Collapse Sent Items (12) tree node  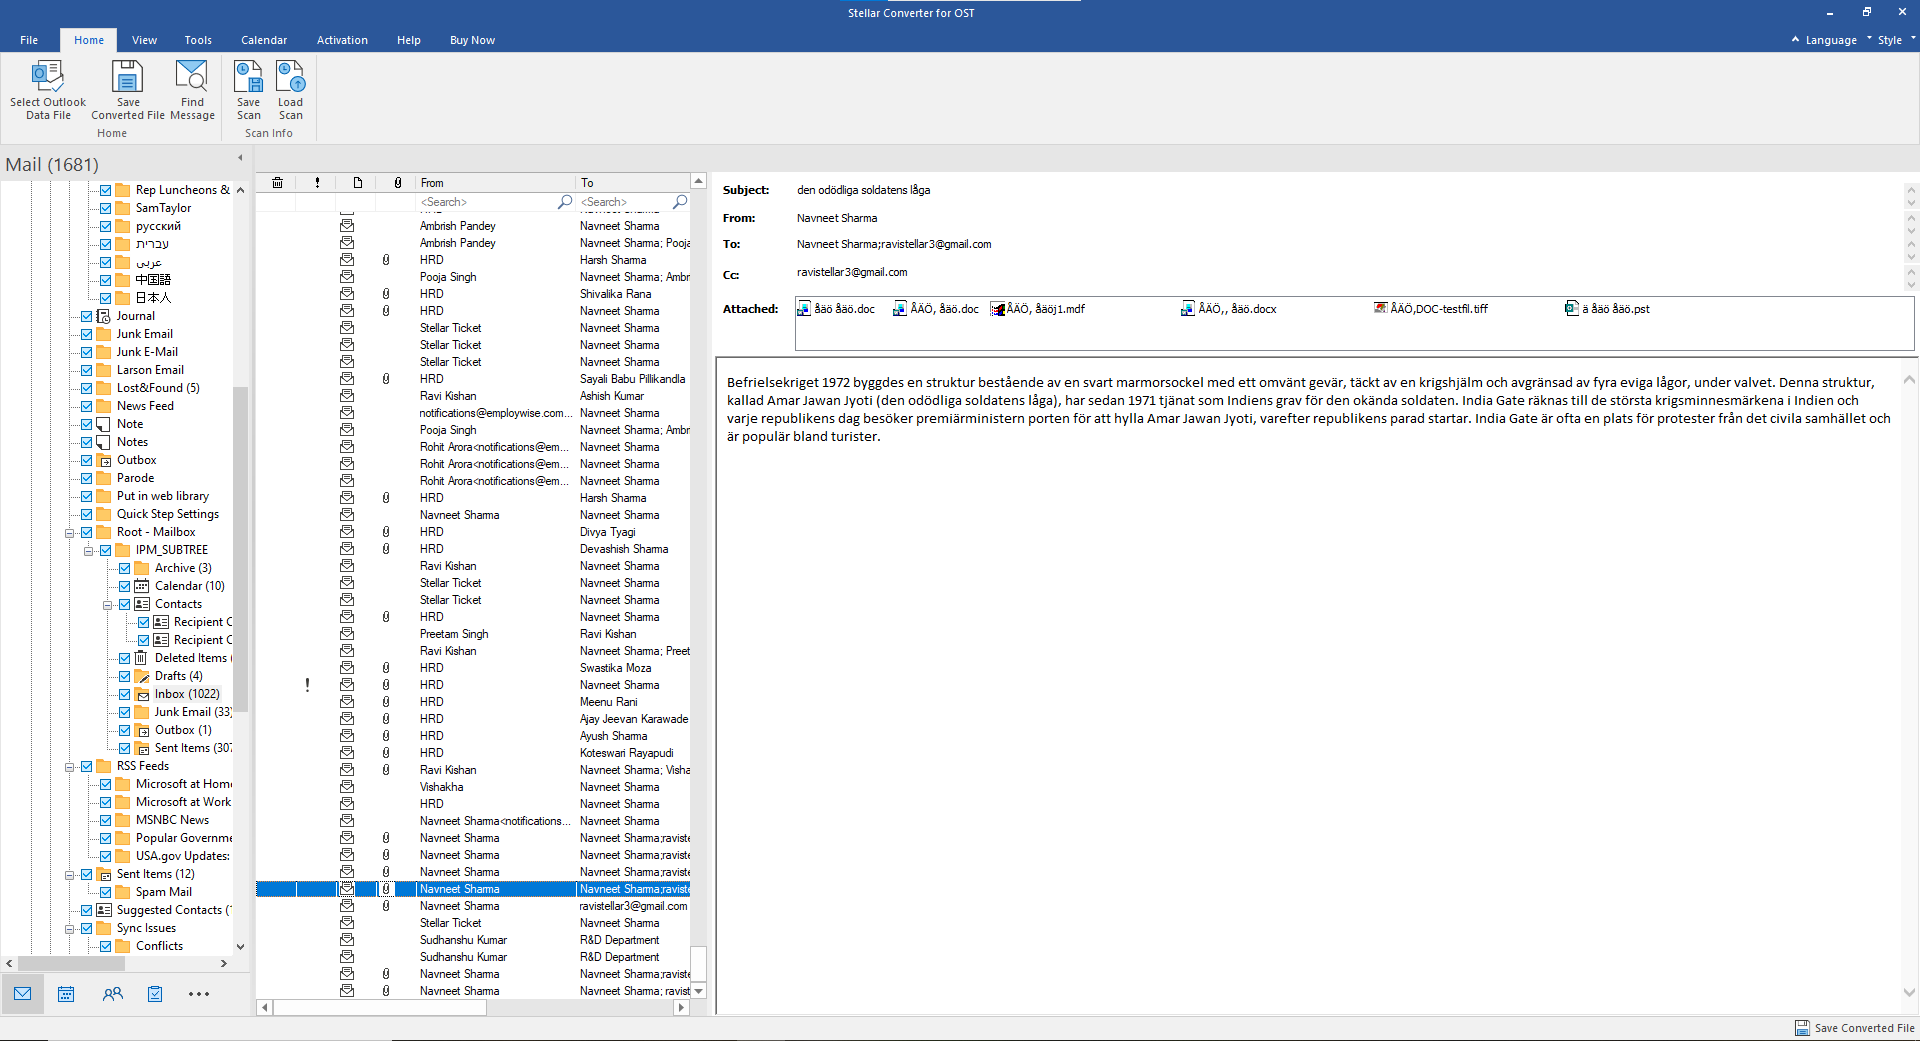click(x=70, y=875)
